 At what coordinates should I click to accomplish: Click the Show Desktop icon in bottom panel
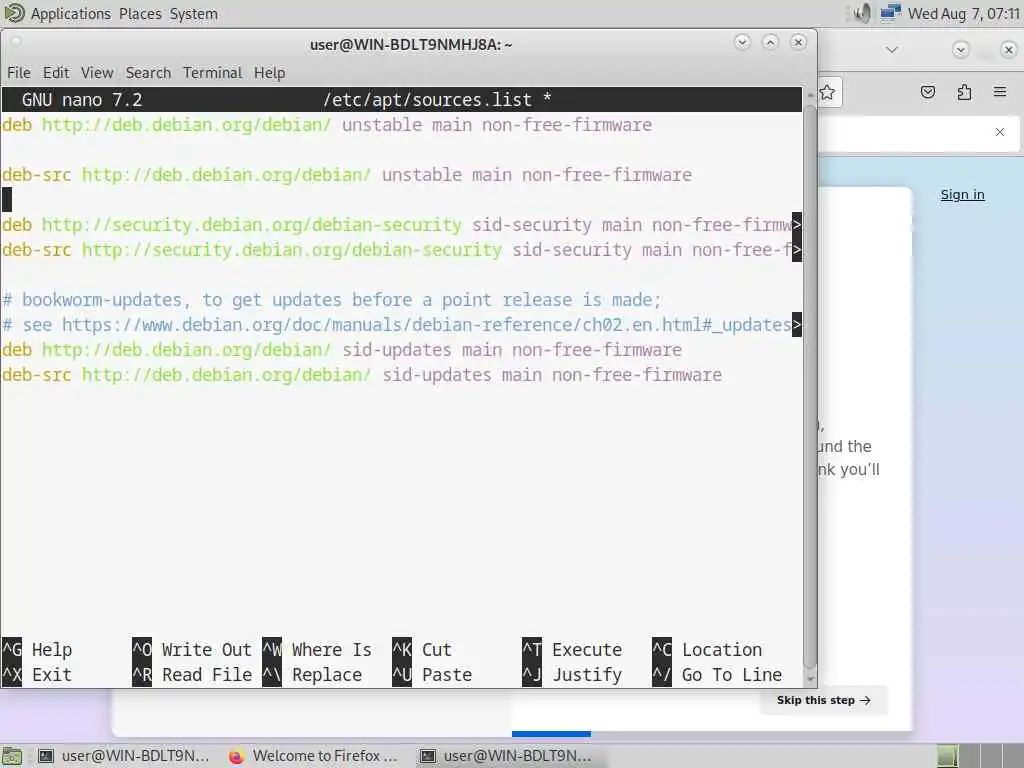click(12, 756)
